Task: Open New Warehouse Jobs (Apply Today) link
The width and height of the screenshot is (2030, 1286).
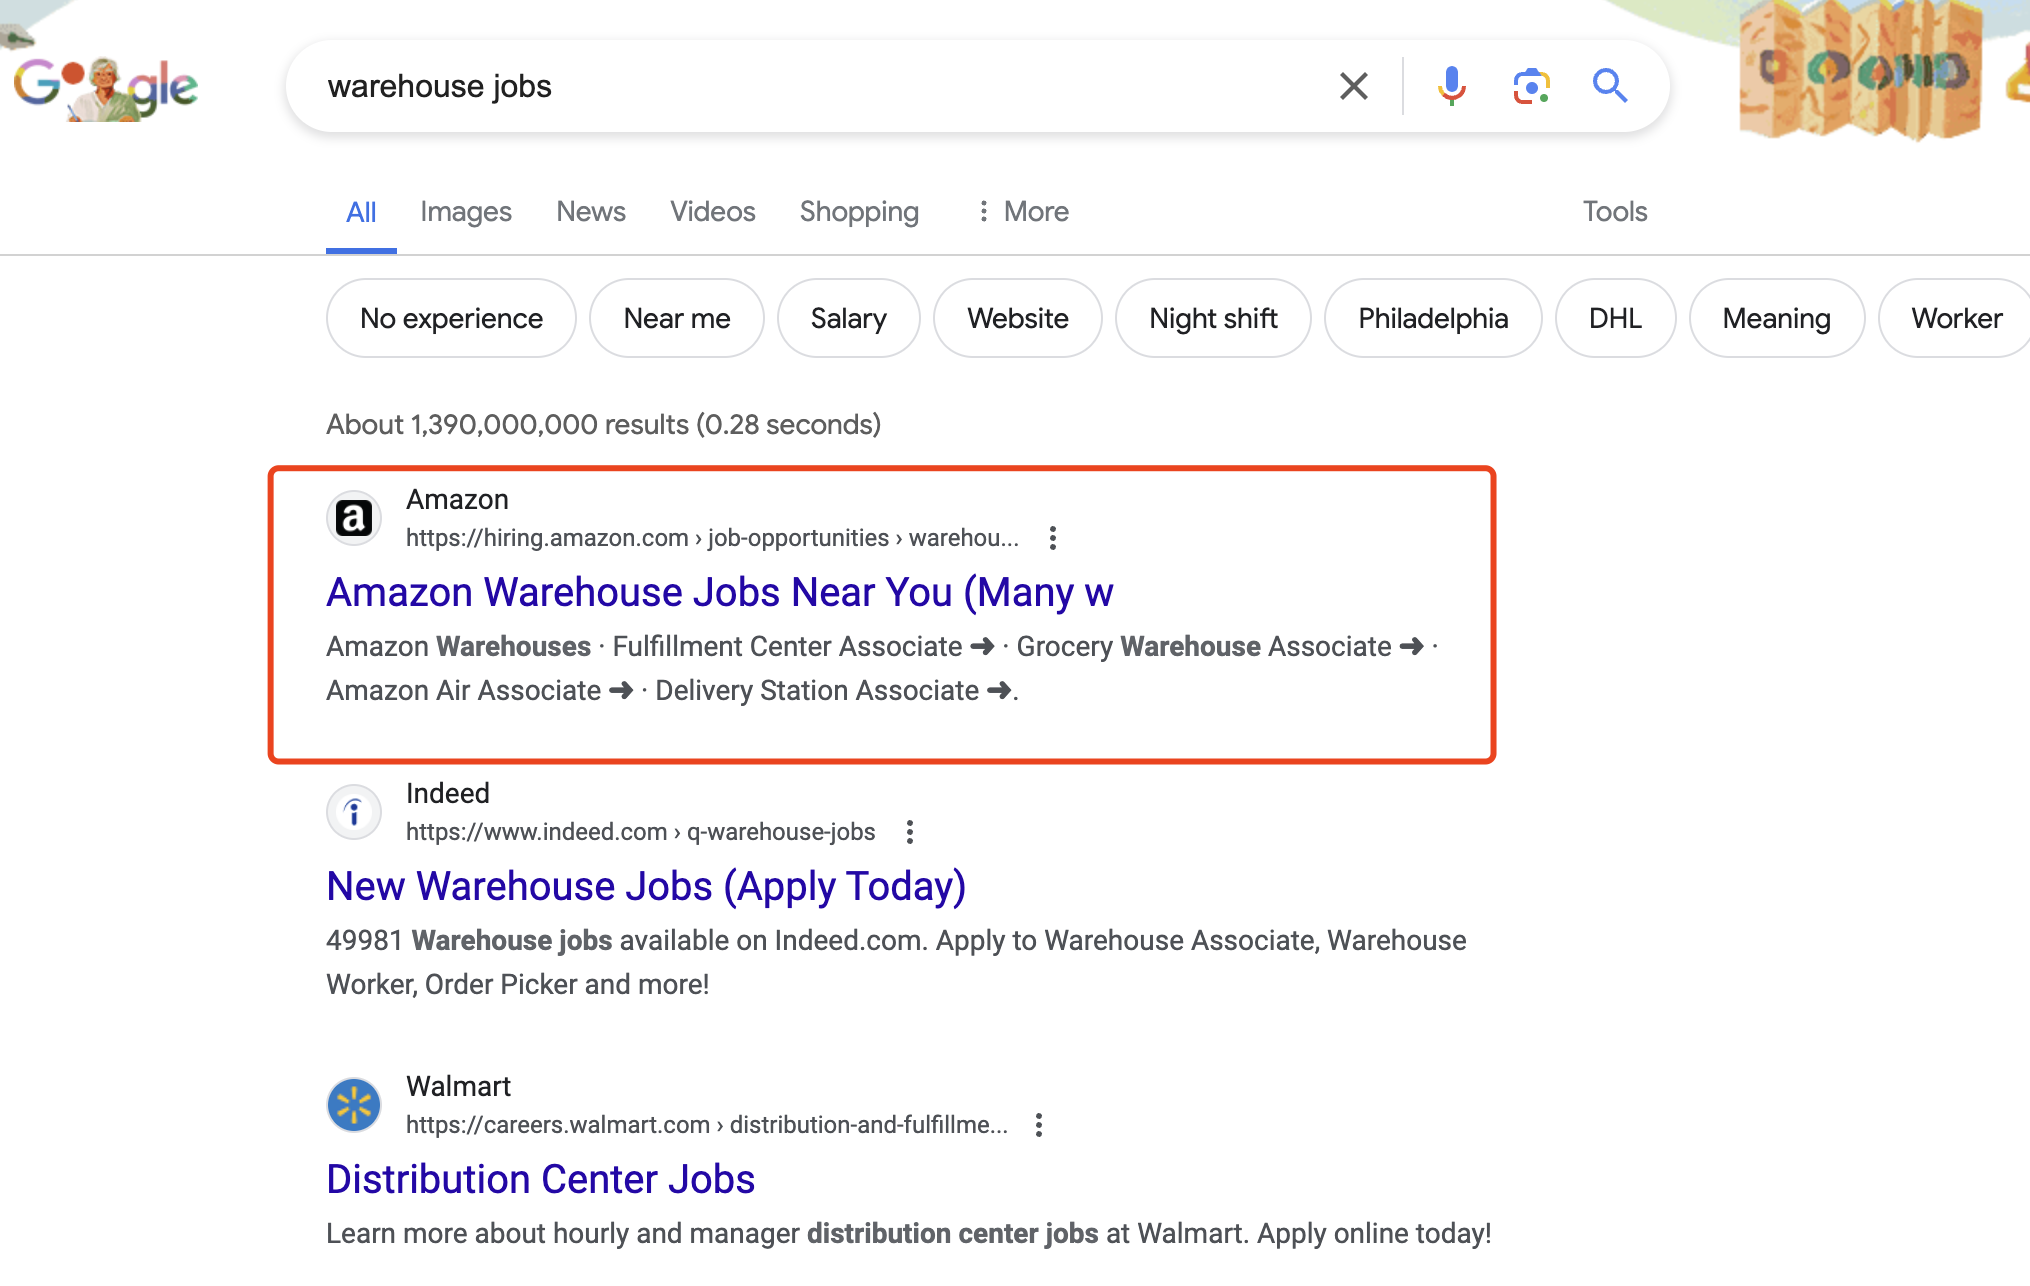Action: point(646,886)
